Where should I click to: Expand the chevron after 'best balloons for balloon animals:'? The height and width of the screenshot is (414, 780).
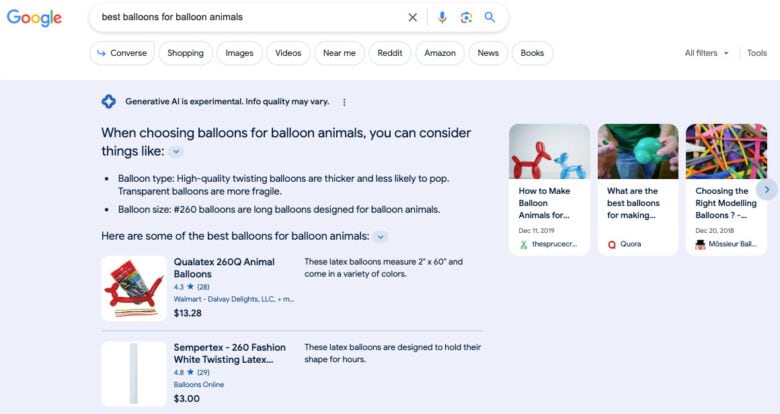[381, 237]
